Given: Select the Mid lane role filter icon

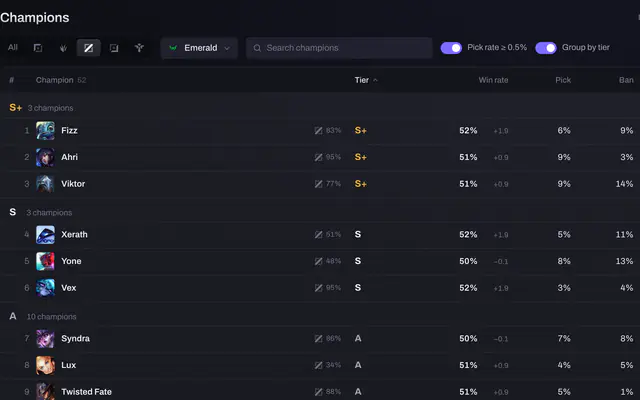Looking at the screenshot, I should click(x=89, y=48).
